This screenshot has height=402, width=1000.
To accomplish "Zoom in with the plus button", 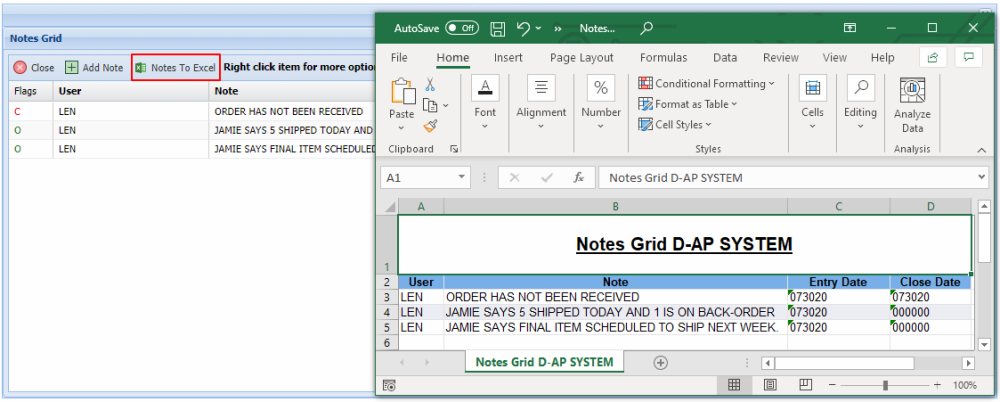I will point(937,385).
